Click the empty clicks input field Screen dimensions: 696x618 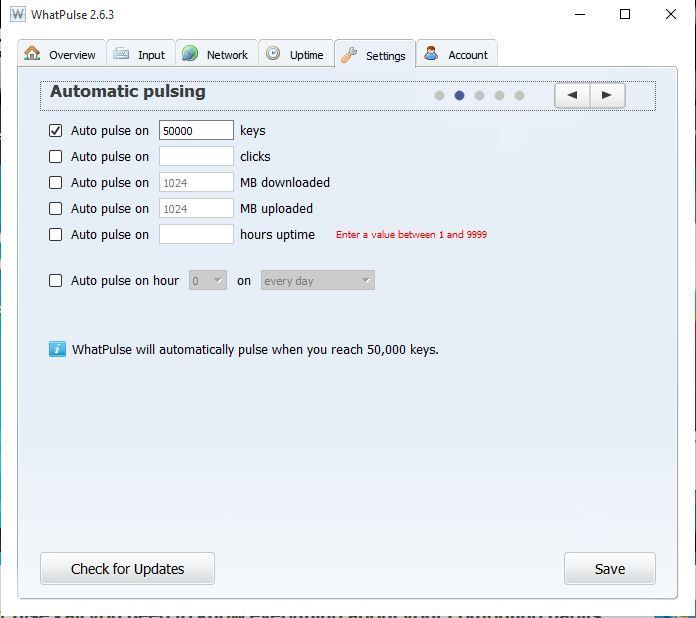pyautogui.click(x=196, y=156)
